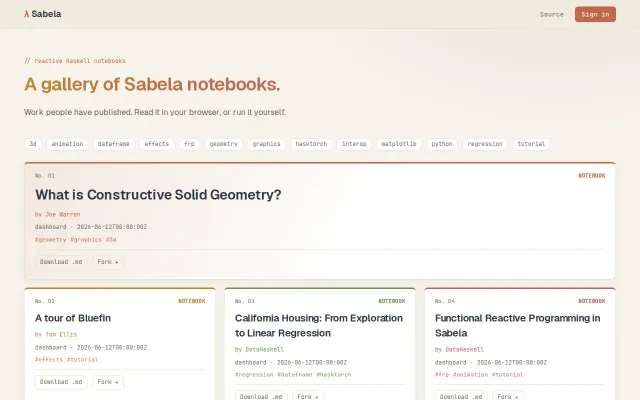Screen dimensions: 640x400
Task: Select the hasktorch tag chip
Action: (311, 144)
